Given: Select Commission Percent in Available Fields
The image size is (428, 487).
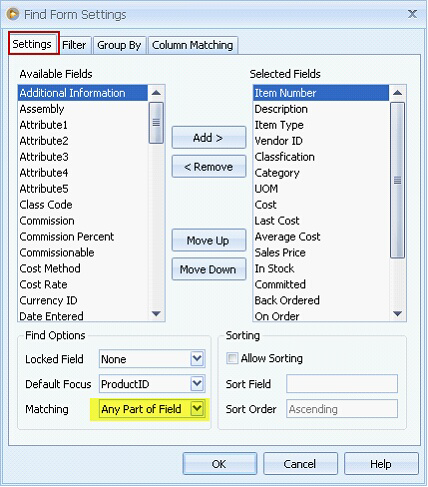Looking at the screenshot, I should [83, 237].
